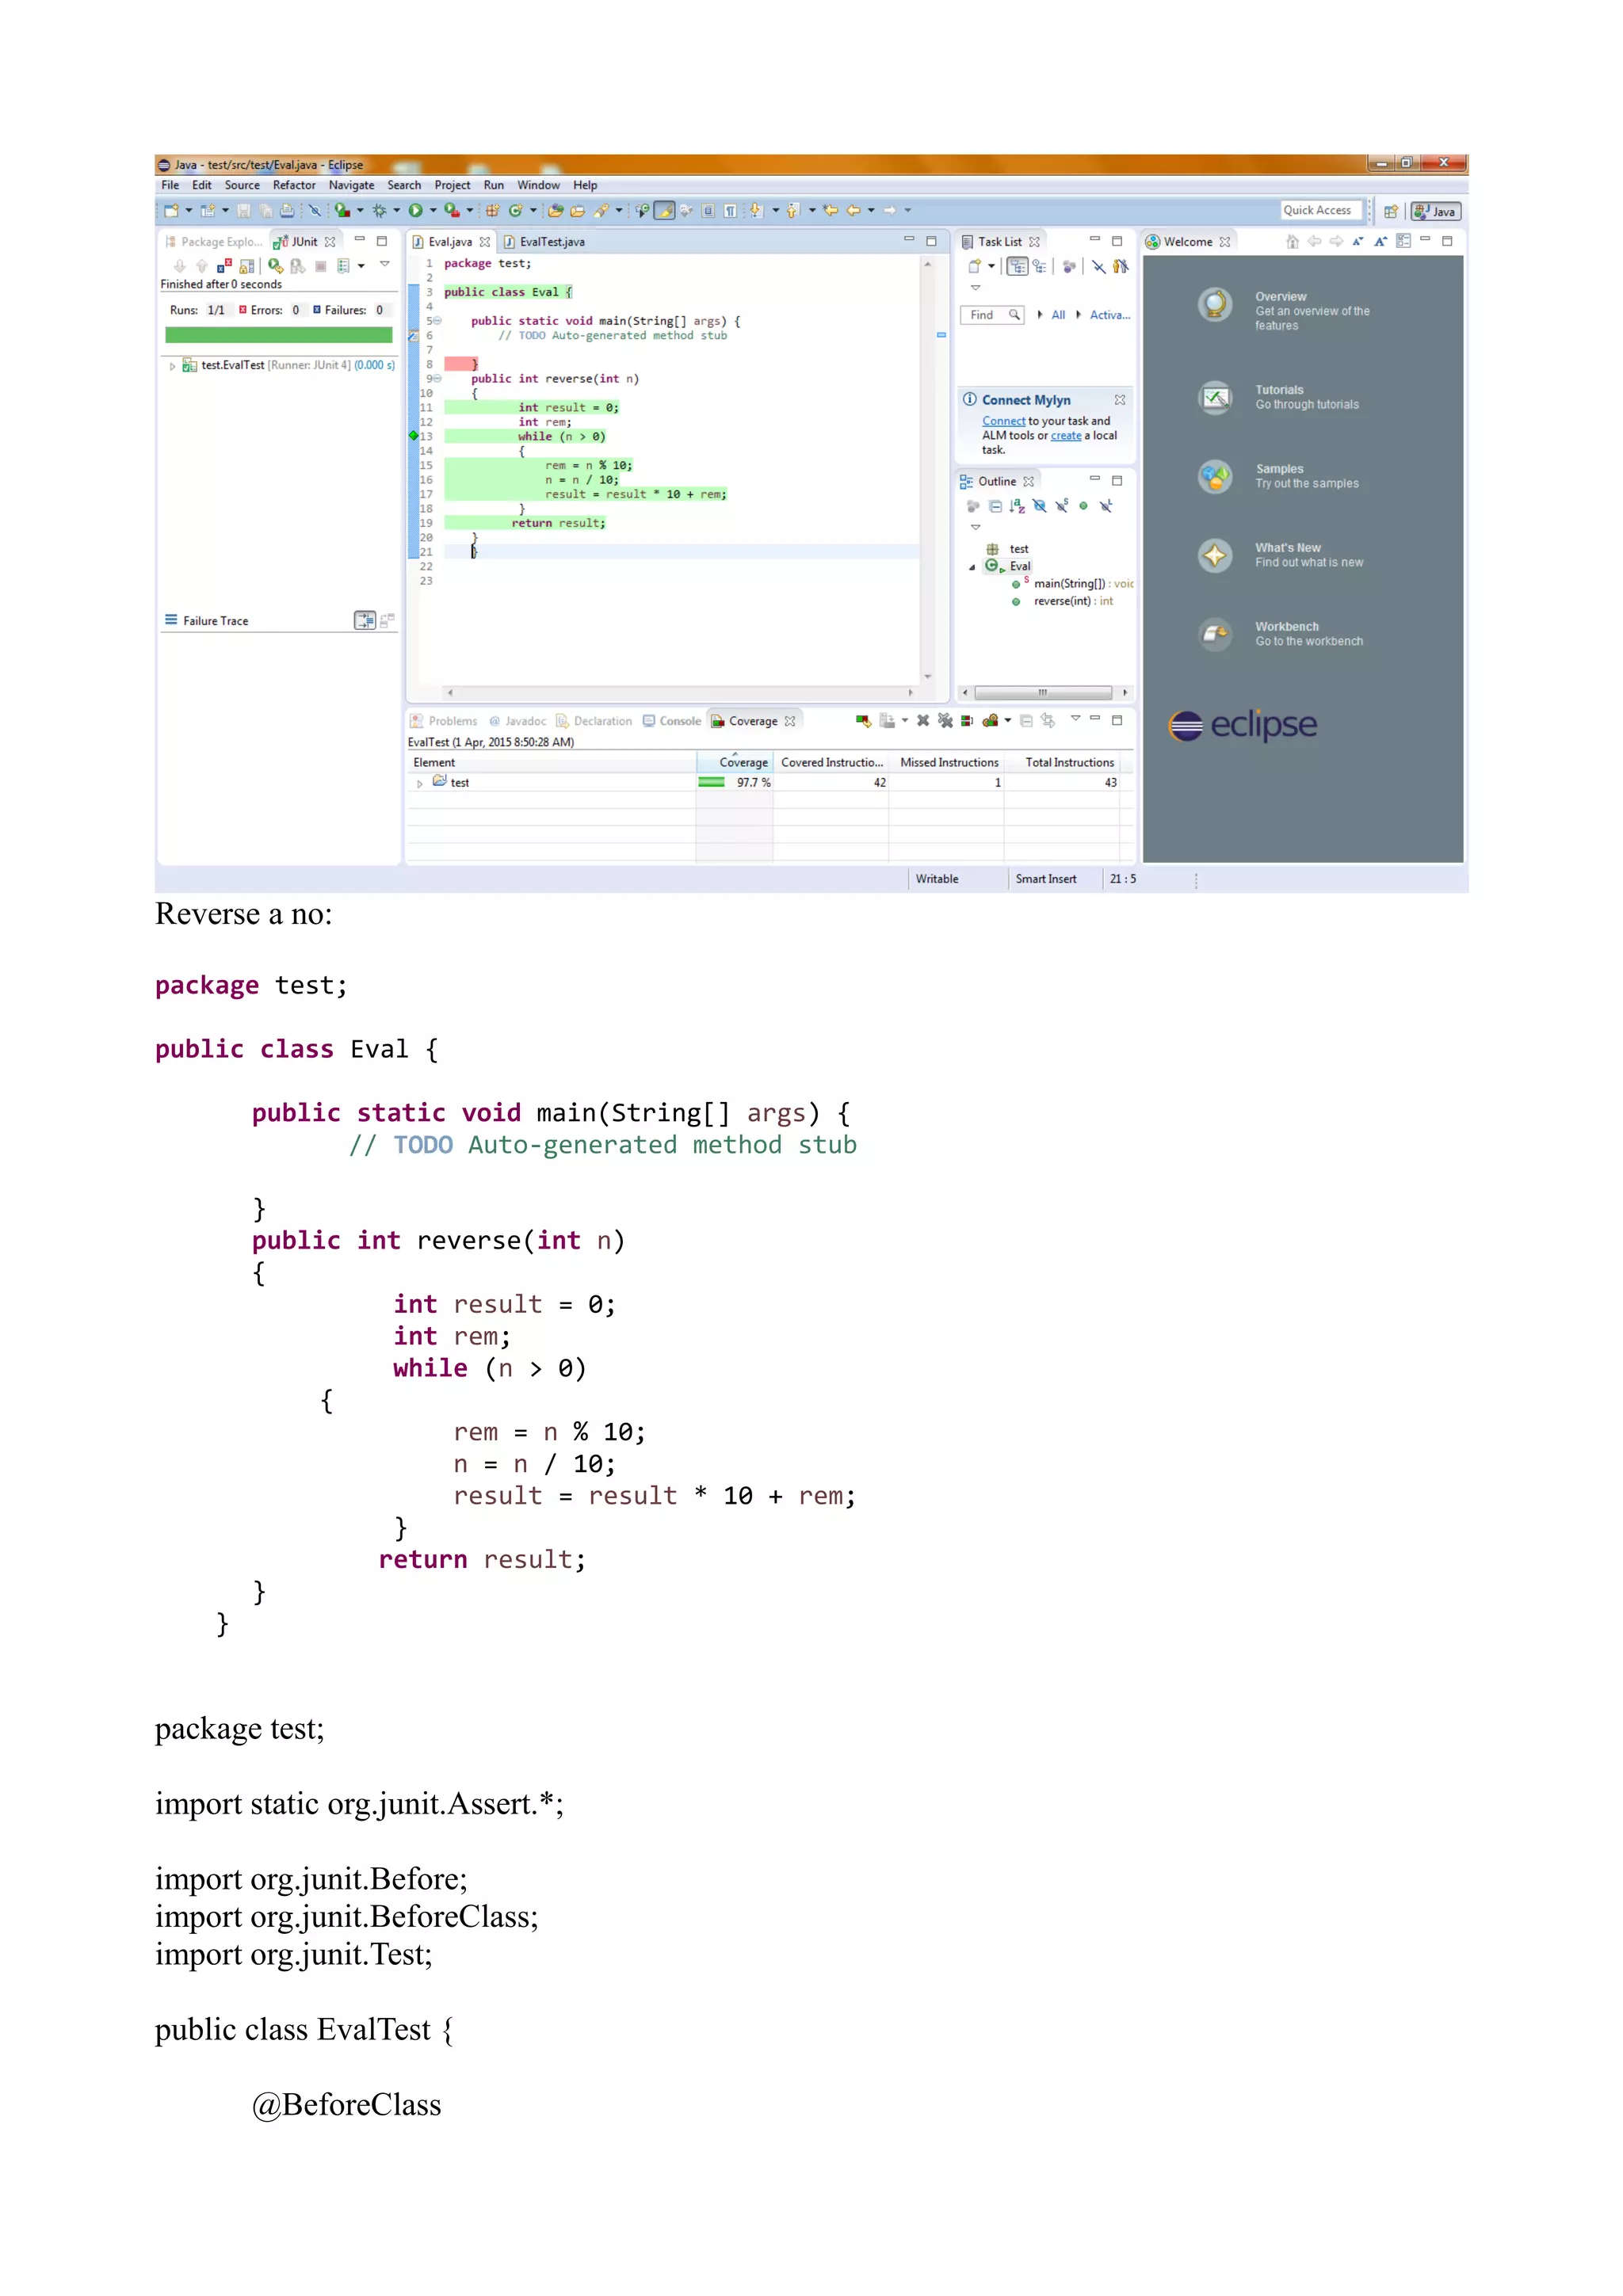
Task: Collapse the Eval class in Outline
Action: click(972, 567)
